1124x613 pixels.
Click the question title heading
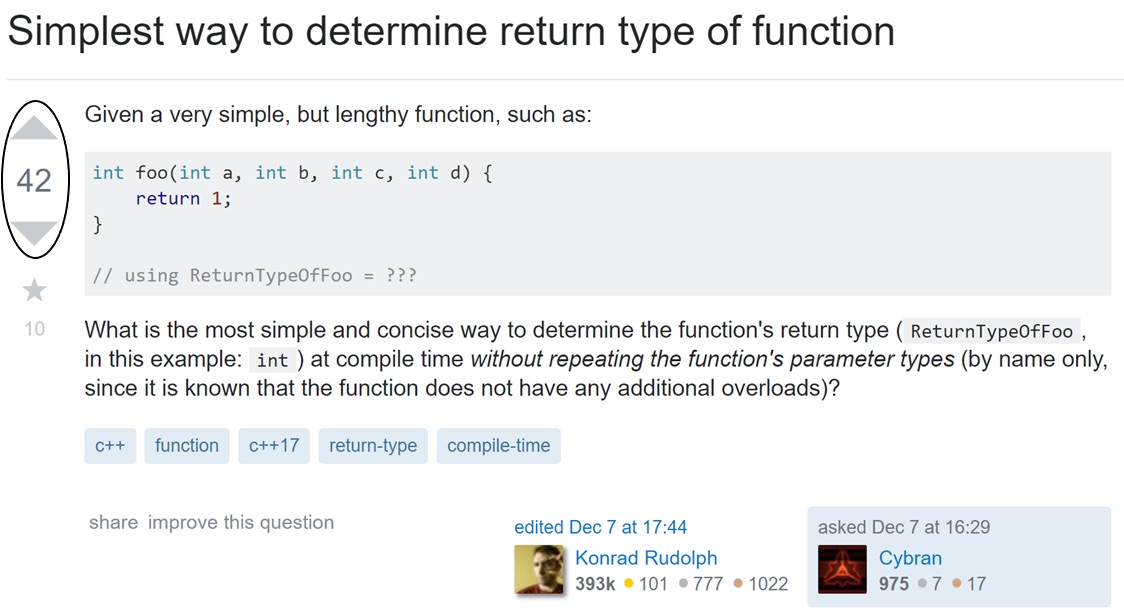tap(451, 33)
